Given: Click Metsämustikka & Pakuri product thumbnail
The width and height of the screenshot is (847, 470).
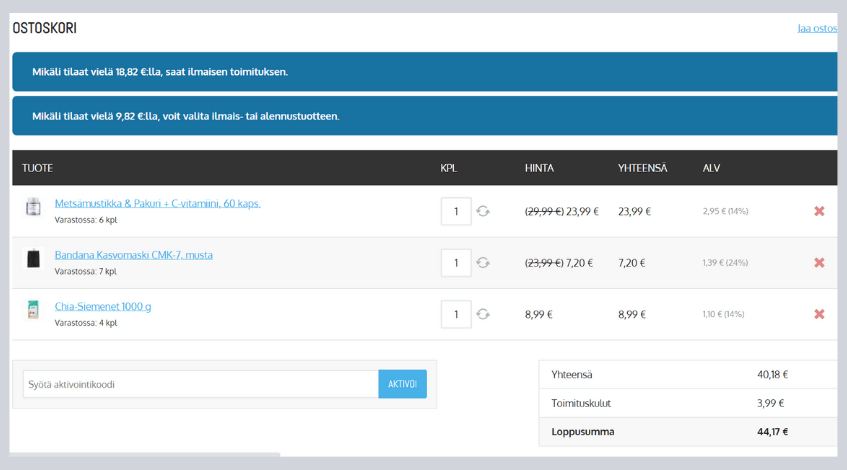Looking at the screenshot, I should pyautogui.click(x=33, y=208).
